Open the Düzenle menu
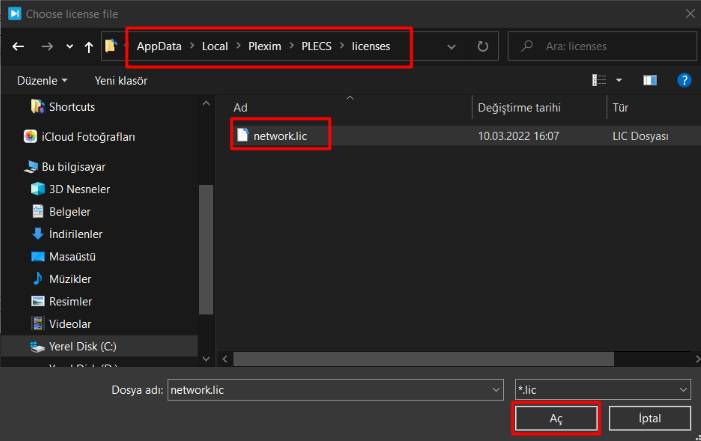This screenshot has height=441, width=701. 42,81
